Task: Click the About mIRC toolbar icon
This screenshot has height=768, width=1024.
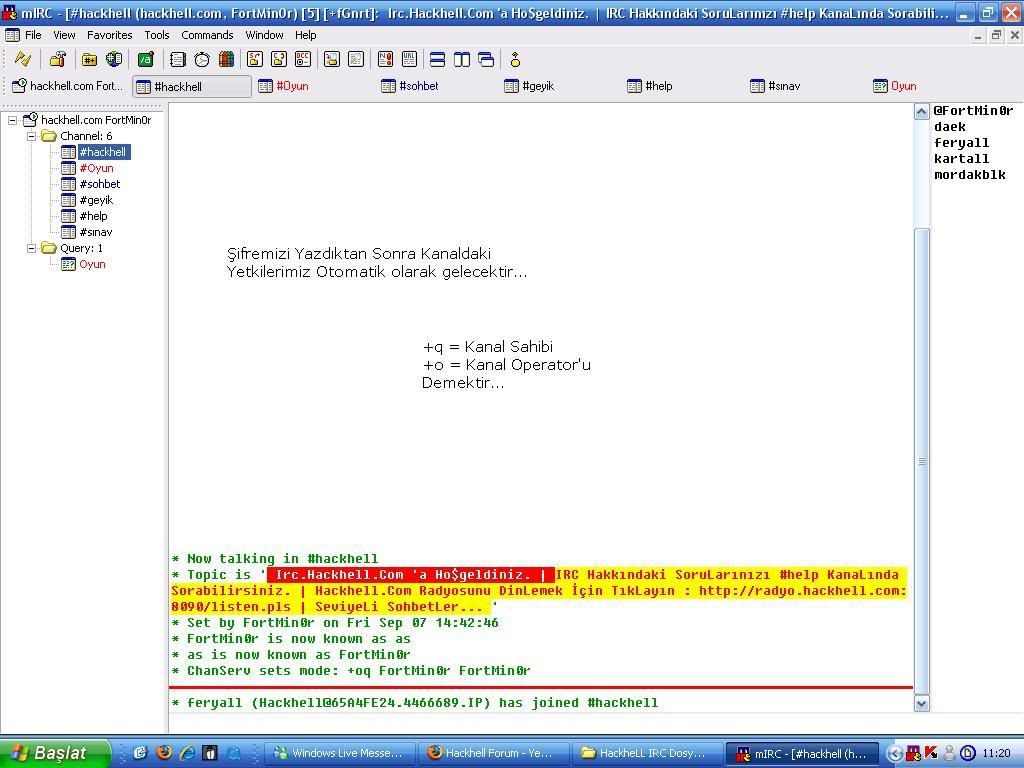Action: 515,60
